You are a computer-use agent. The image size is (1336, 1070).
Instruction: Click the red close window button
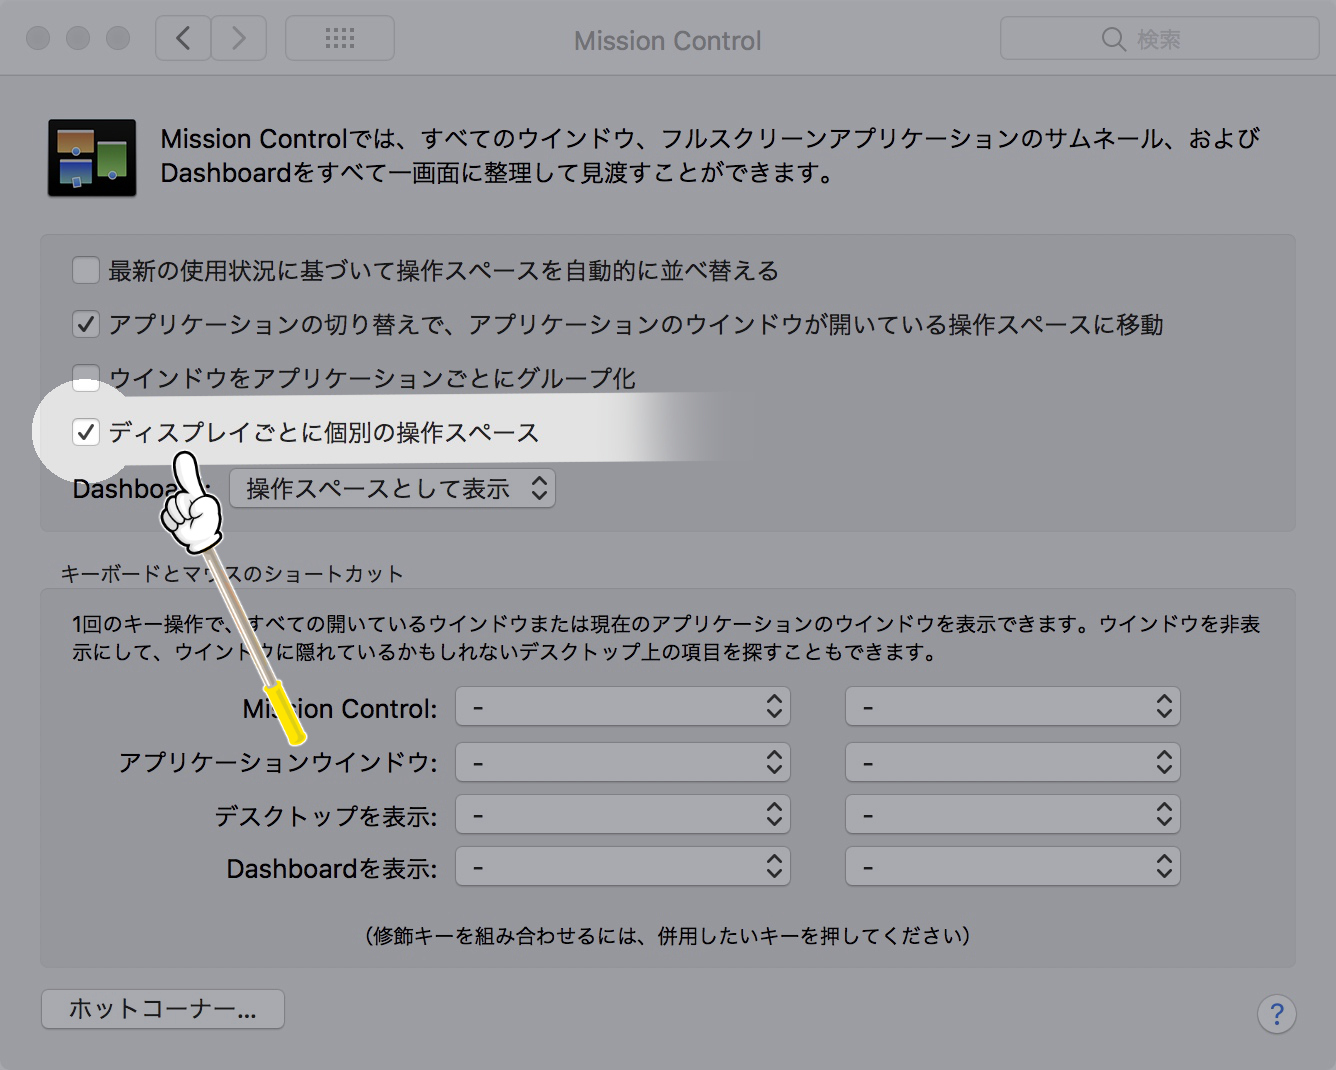pos(38,38)
